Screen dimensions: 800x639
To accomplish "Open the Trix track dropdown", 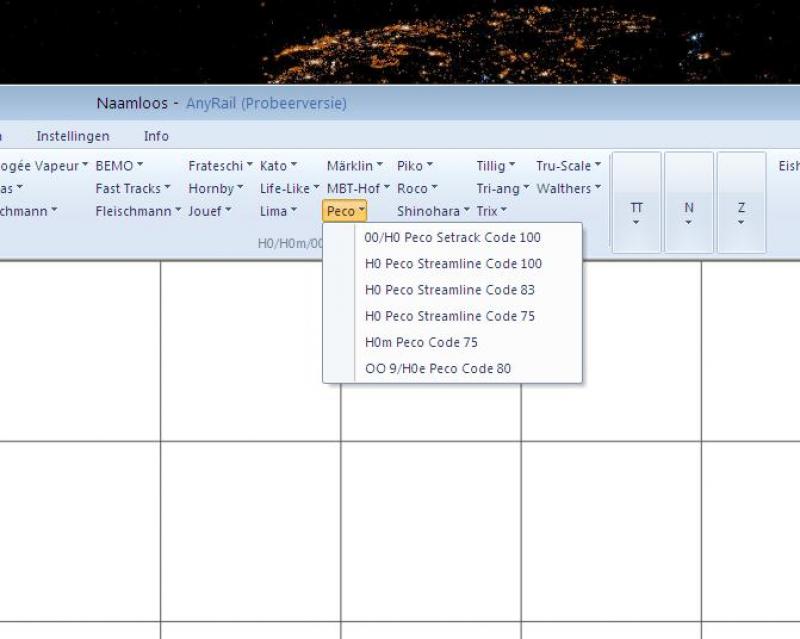I will [491, 211].
